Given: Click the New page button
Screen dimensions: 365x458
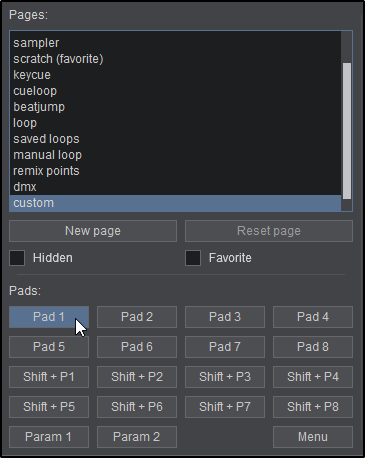Looking at the screenshot, I should click(x=93, y=231).
